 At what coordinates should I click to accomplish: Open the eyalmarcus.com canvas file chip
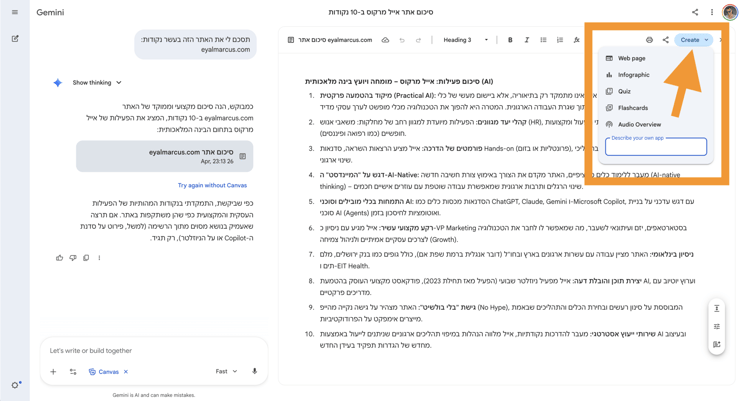pyautogui.click(x=165, y=156)
